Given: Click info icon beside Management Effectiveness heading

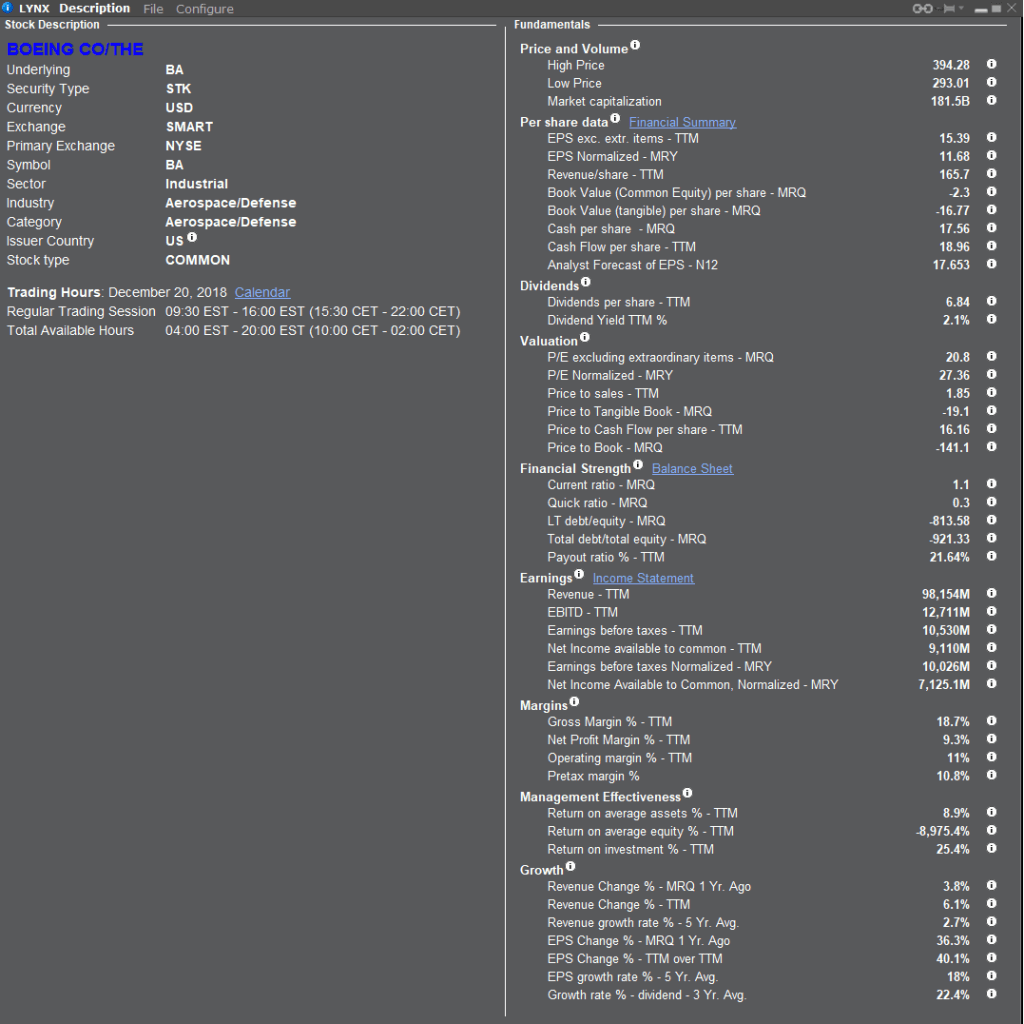Looking at the screenshot, I should pos(687,793).
